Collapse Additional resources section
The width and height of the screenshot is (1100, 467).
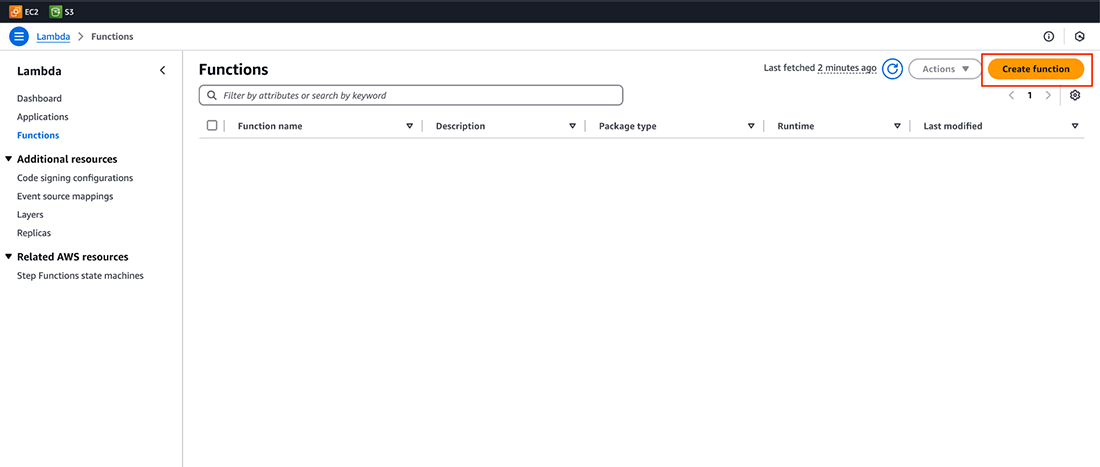(x=8, y=159)
